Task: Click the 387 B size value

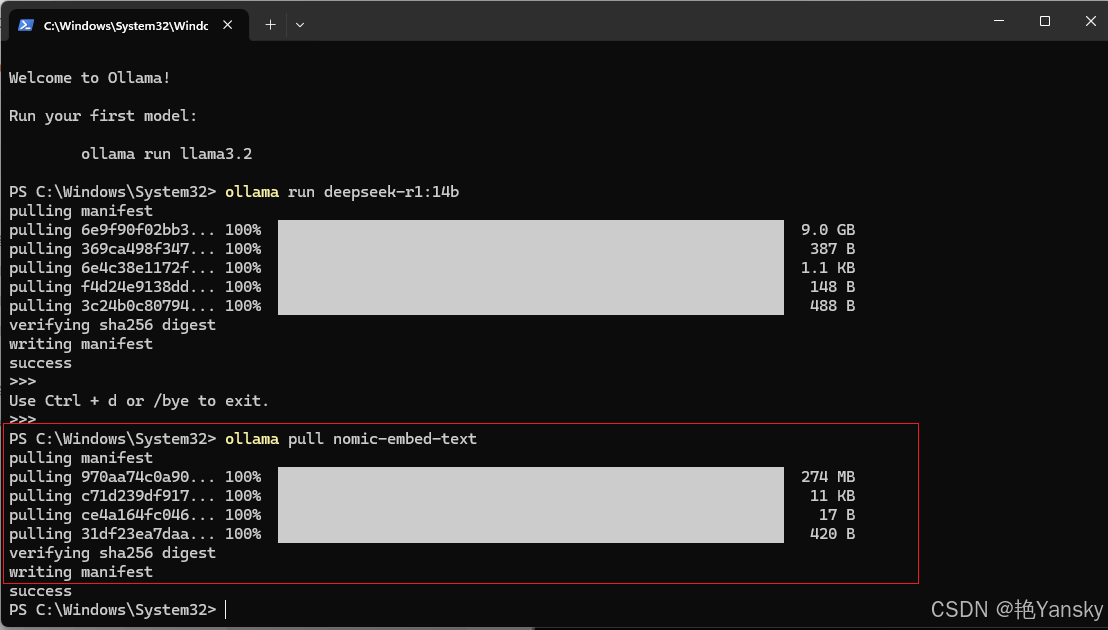Action: pos(832,249)
